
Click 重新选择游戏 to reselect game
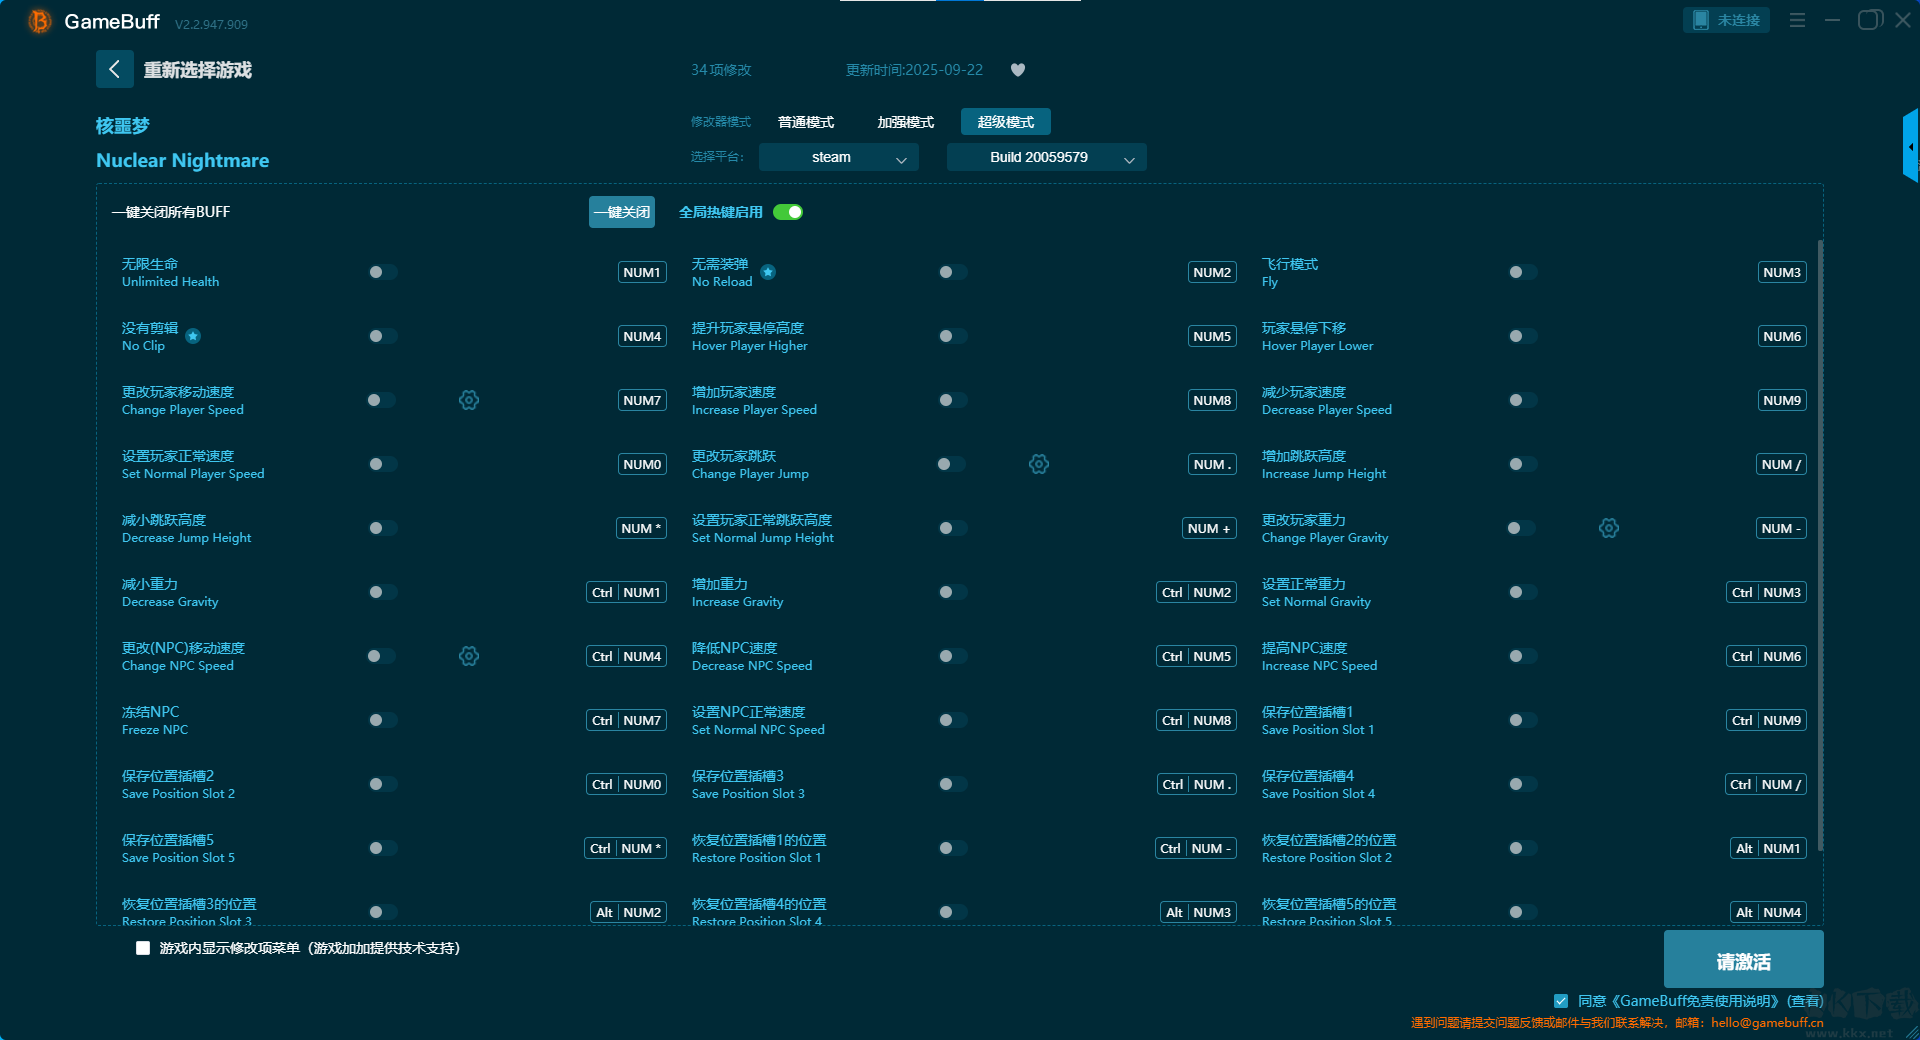point(197,70)
